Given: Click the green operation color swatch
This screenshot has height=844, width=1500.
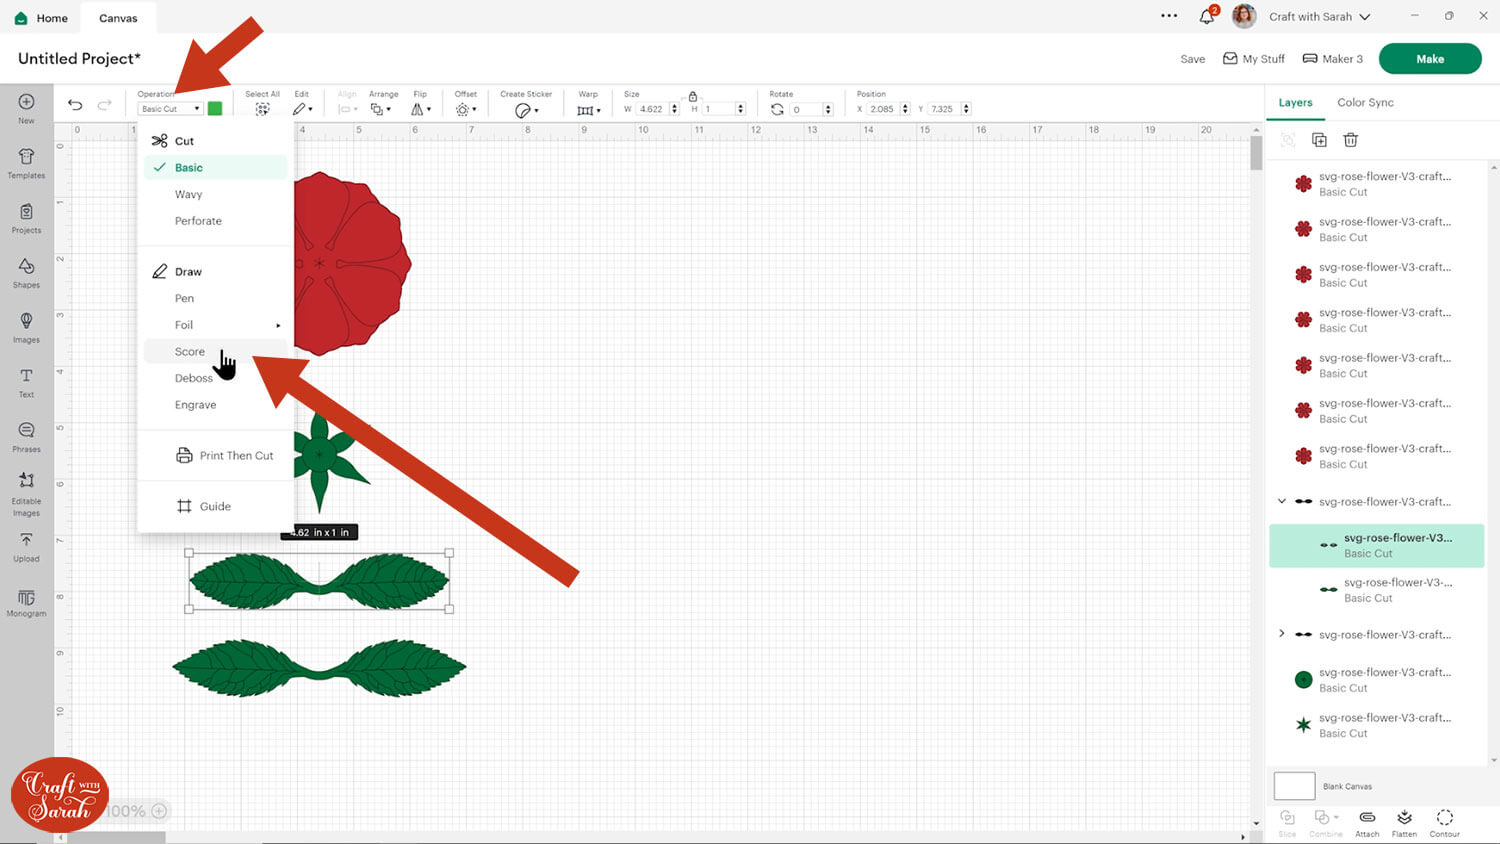Looking at the screenshot, I should click(x=215, y=109).
